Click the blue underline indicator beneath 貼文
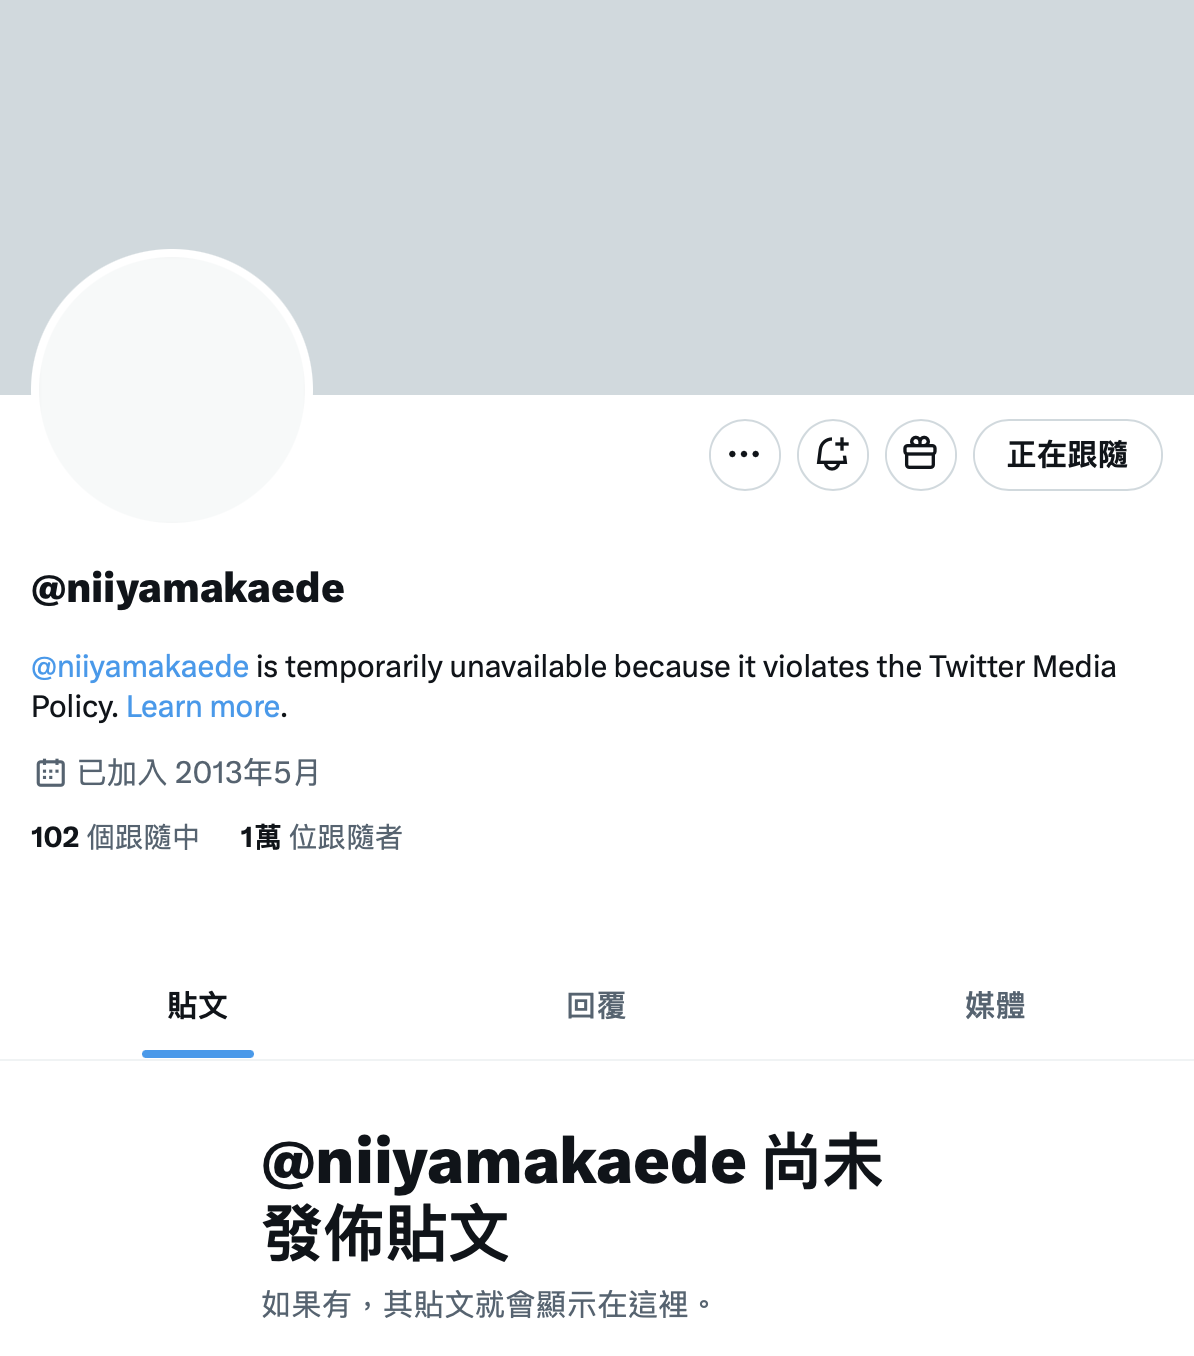This screenshot has height=1356, width=1194. click(x=198, y=1054)
